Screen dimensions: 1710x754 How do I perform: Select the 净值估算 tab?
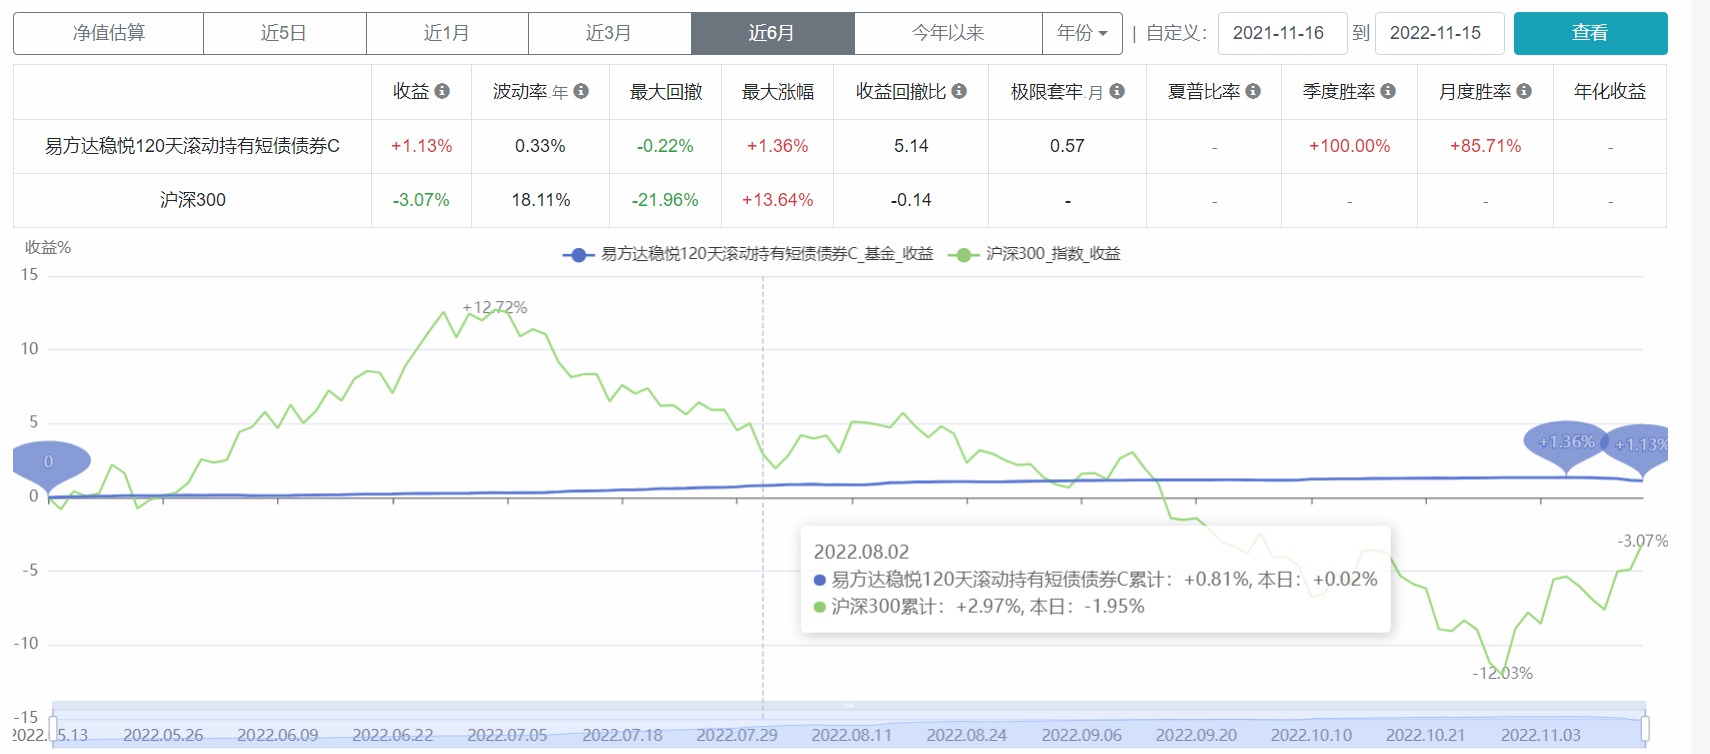(108, 33)
